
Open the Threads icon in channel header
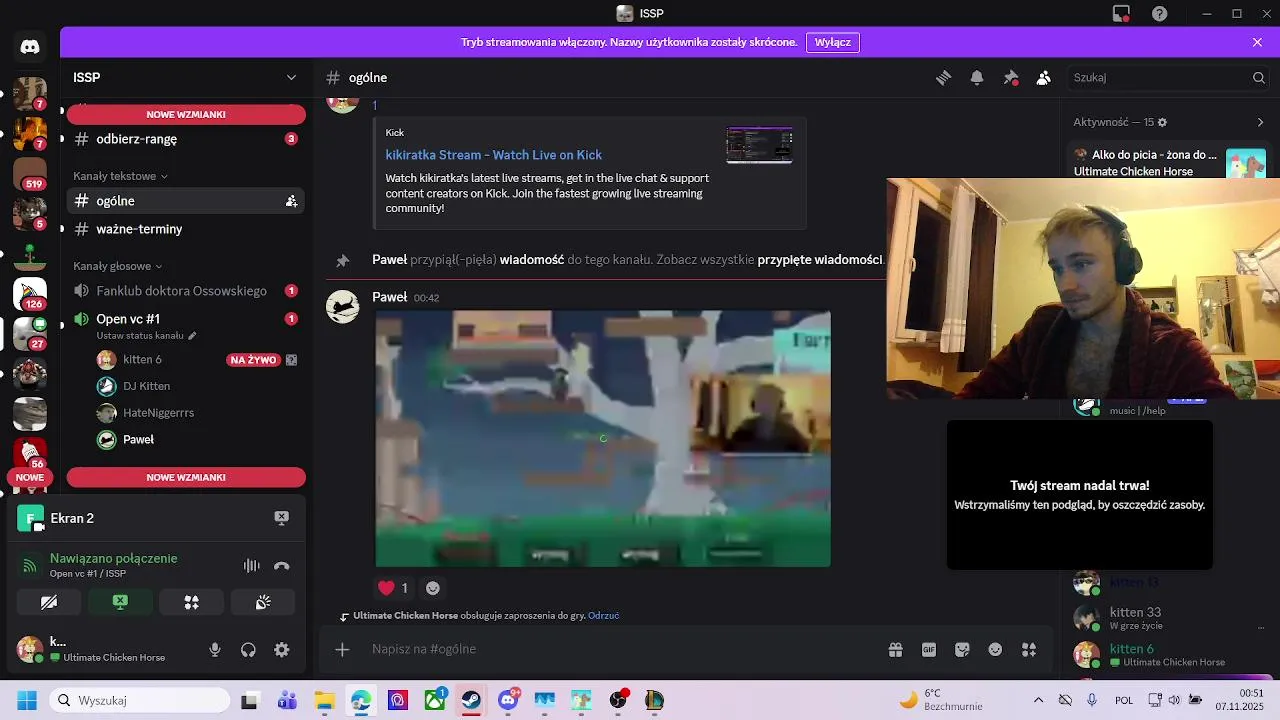pos(943,78)
